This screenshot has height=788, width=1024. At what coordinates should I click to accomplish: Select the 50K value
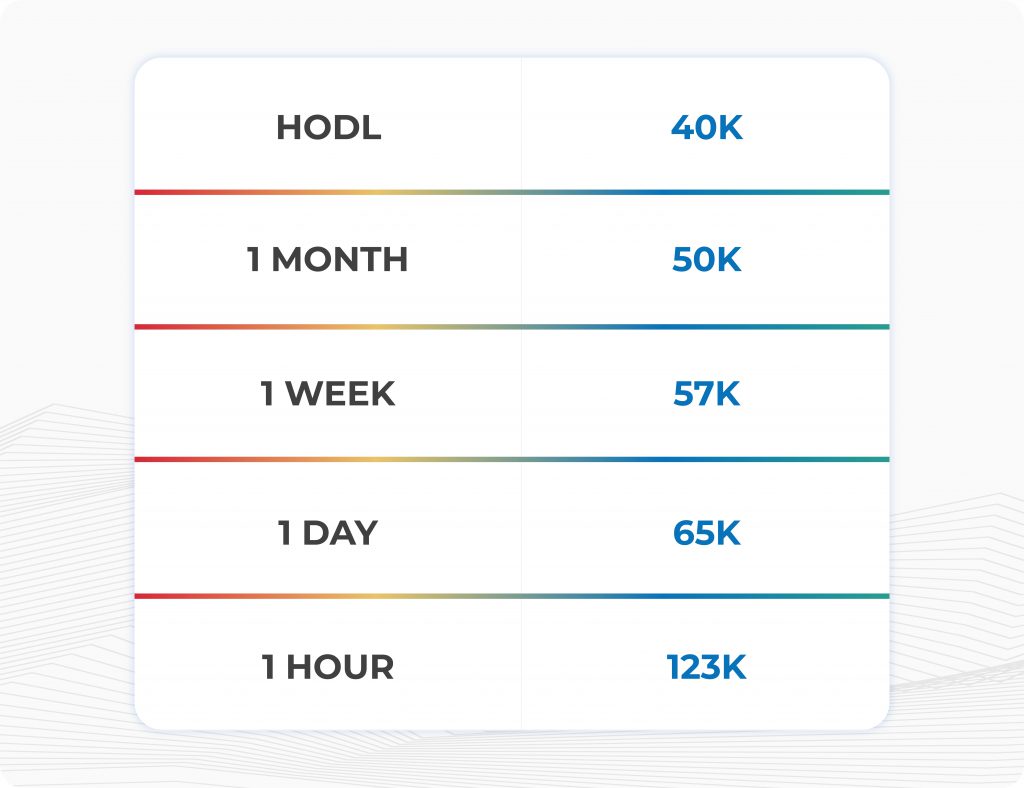[x=706, y=260]
